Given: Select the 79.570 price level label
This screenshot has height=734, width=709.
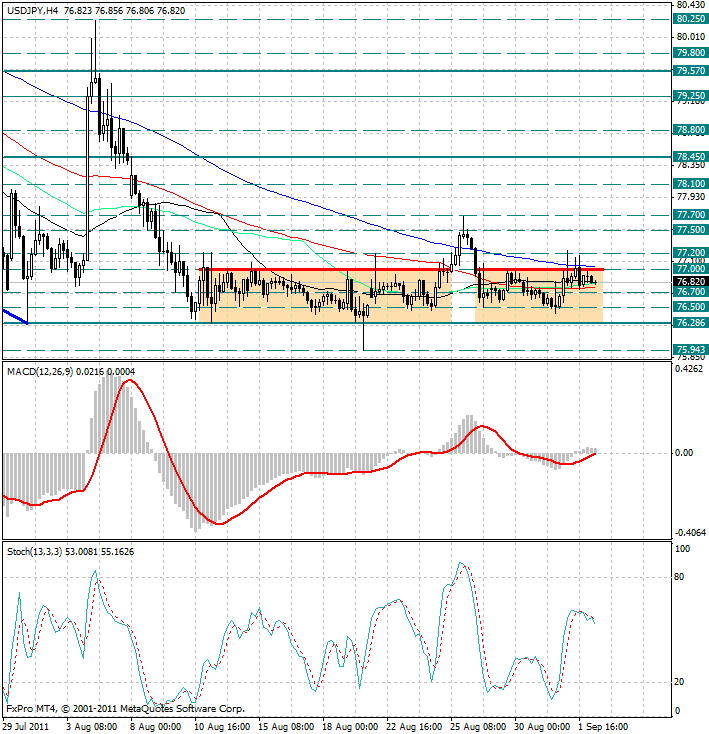Looking at the screenshot, I should [689, 71].
